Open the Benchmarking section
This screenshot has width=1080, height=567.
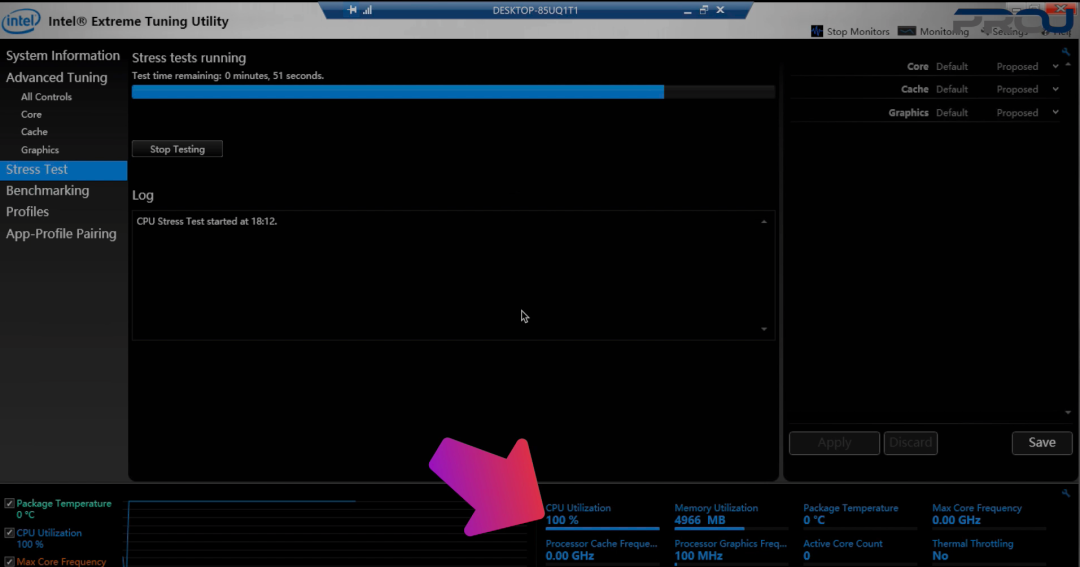point(48,191)
